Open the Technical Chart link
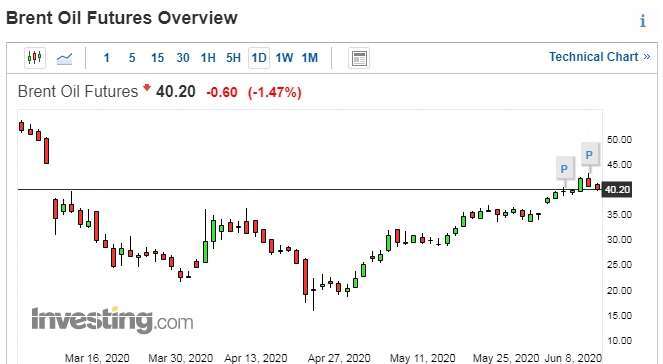Image resolution: width=663 pixels, height=364 pixels. [x=600, y=57]
